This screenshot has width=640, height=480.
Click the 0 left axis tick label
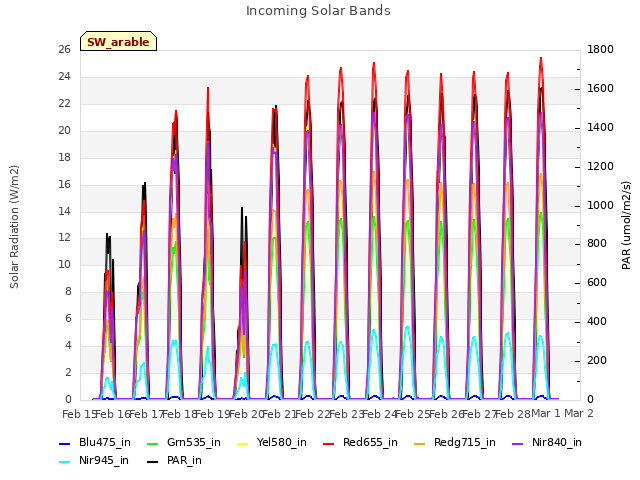click(x=68, y=399)
